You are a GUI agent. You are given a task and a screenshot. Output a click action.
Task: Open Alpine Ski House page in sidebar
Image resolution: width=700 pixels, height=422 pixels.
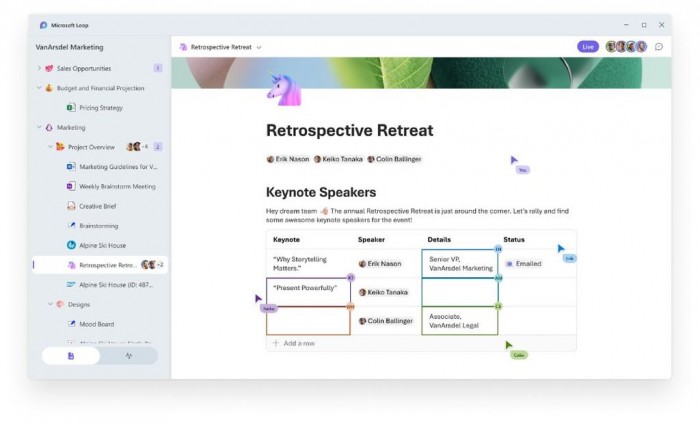(x=103, y=245)
